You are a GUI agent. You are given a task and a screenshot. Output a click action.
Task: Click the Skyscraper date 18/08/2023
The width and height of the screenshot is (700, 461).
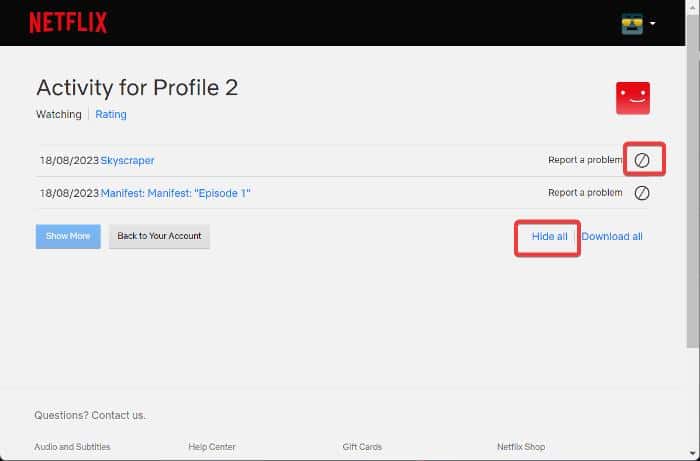tap(69, 161)
